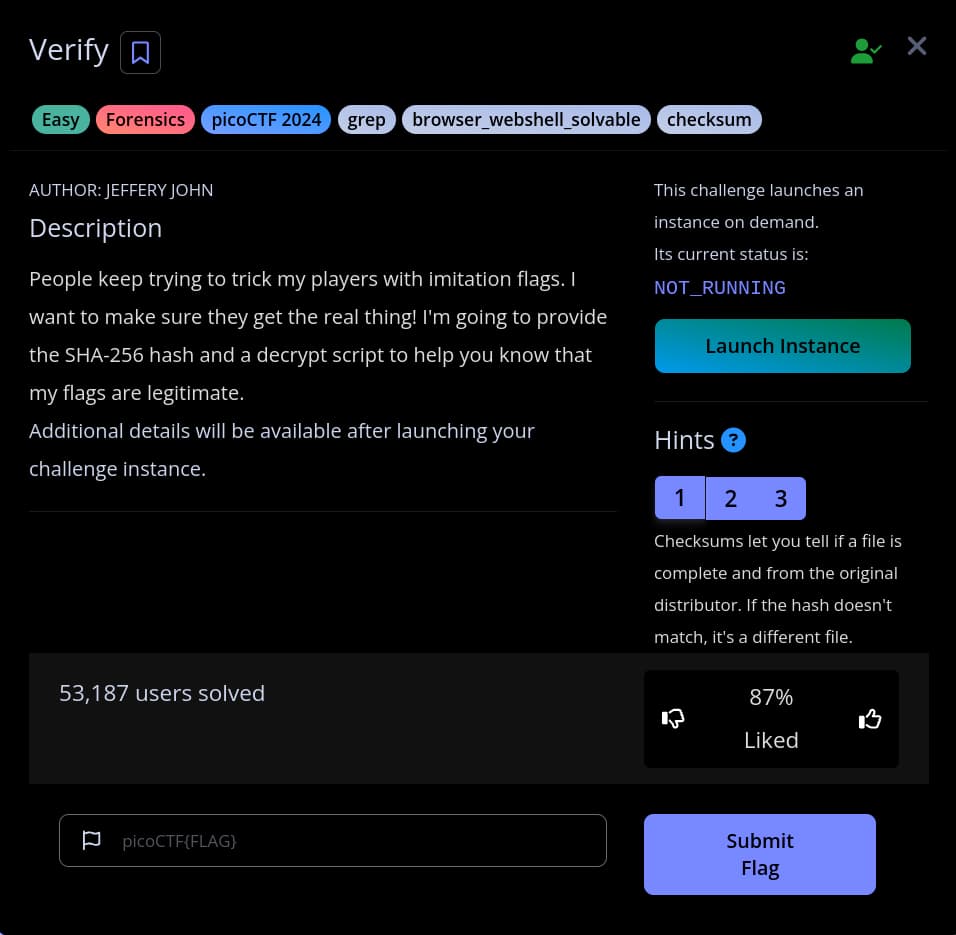Bookmark the Verify challenge
The height and width of the screenshot is (935, 956).
point(140,52)
